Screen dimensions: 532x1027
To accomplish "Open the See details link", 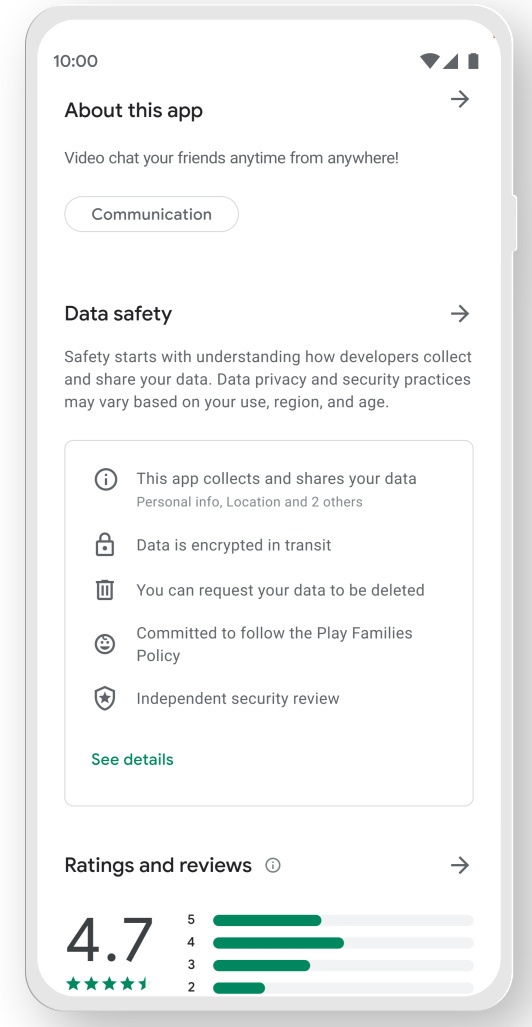I will coord(132,760).
